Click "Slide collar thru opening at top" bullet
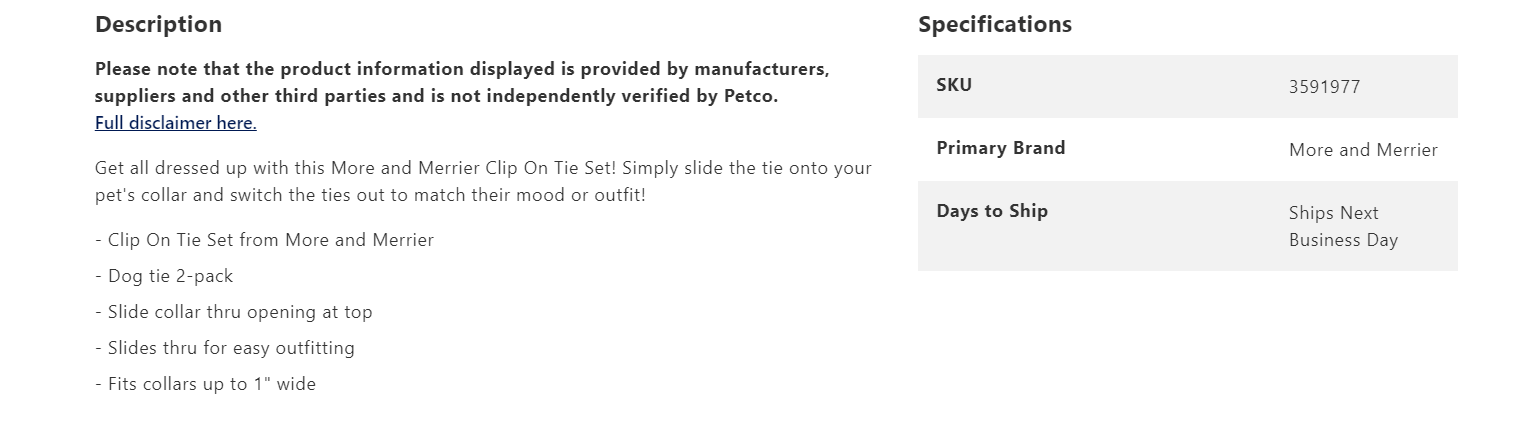 click(240, 312)
